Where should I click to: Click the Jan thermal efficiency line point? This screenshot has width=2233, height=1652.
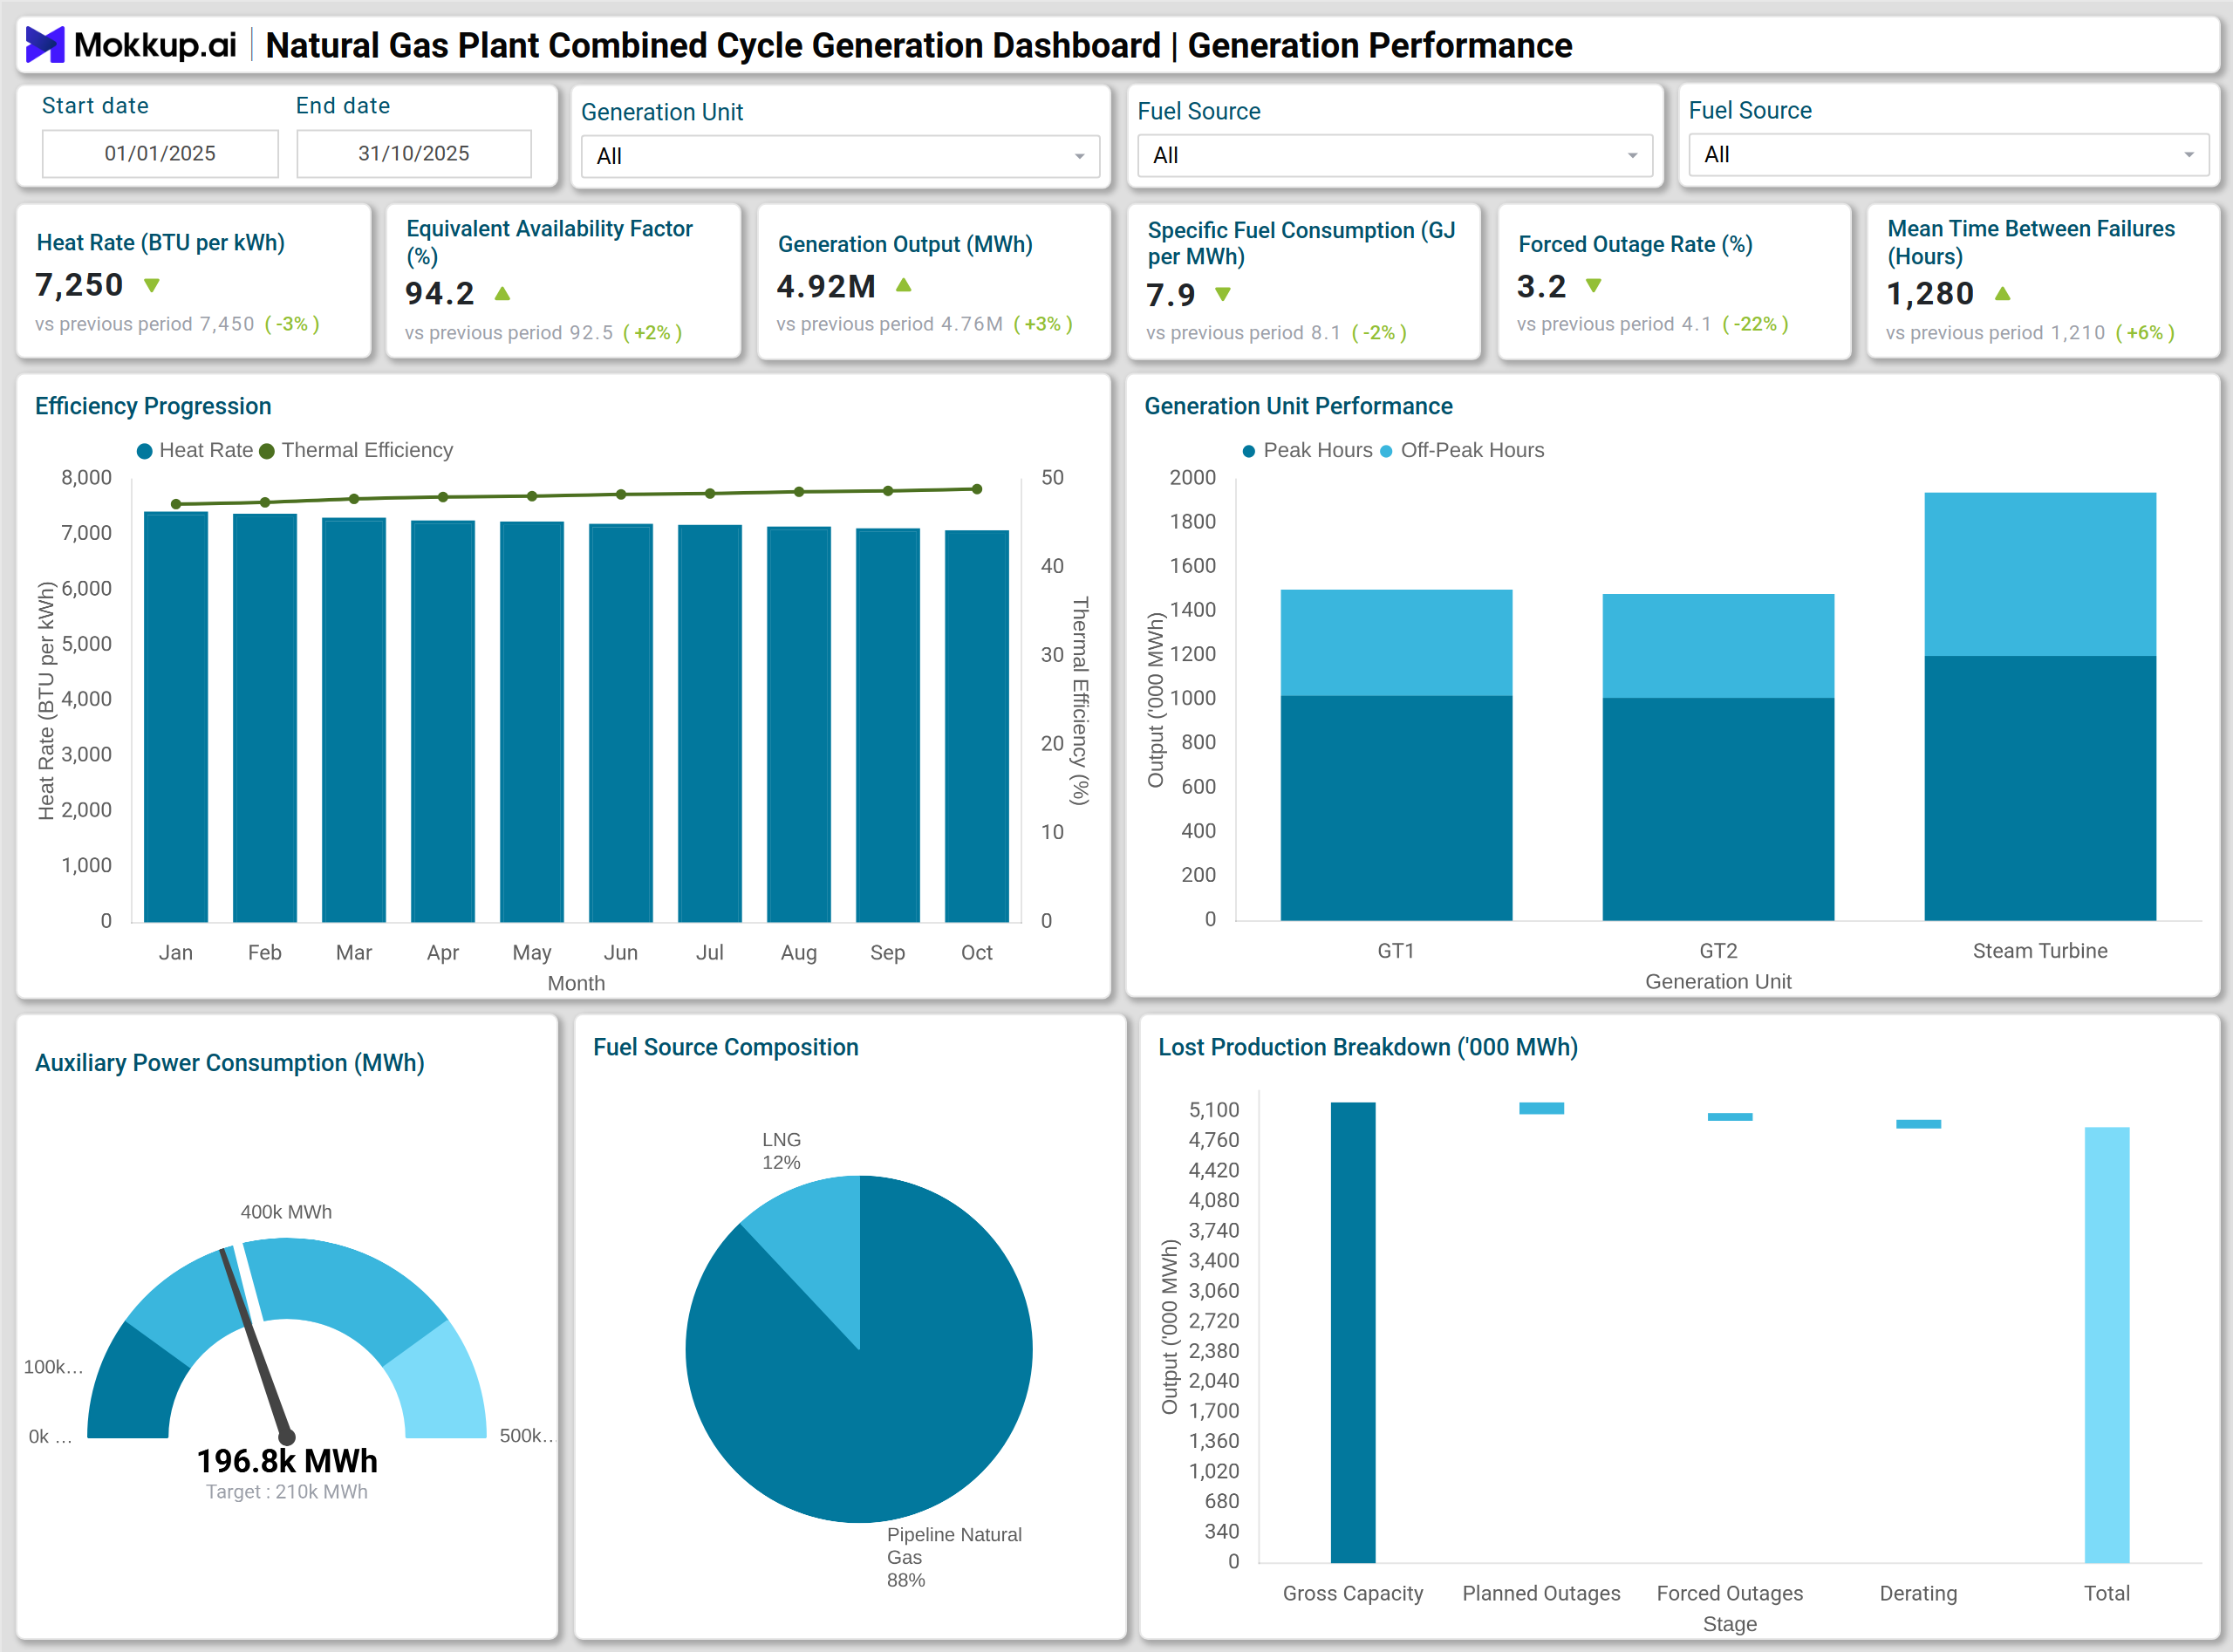coord(176,504)
